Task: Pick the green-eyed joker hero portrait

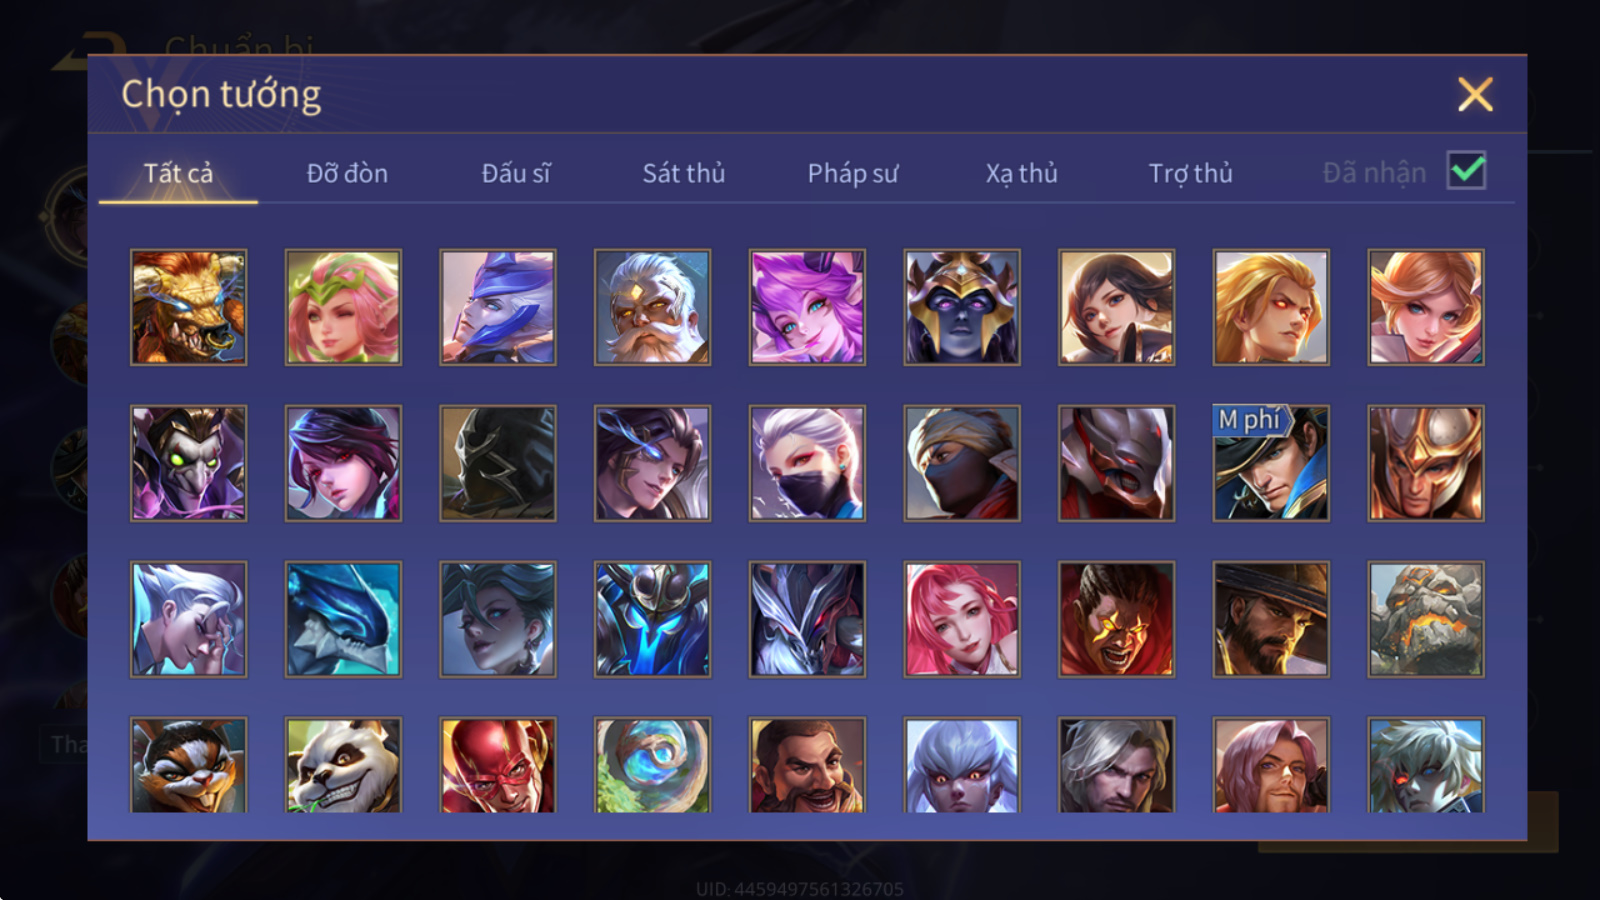Action: (x=188, y=463)
